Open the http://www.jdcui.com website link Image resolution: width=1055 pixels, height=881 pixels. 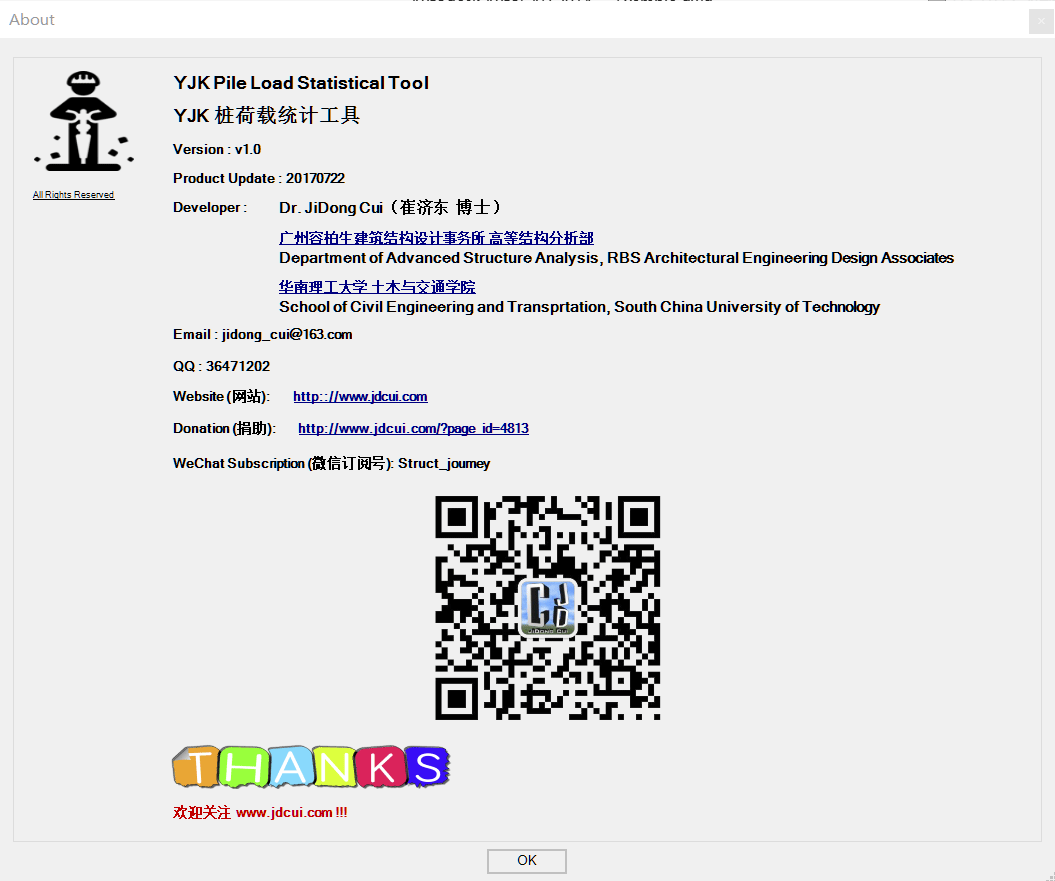[360, 396]
